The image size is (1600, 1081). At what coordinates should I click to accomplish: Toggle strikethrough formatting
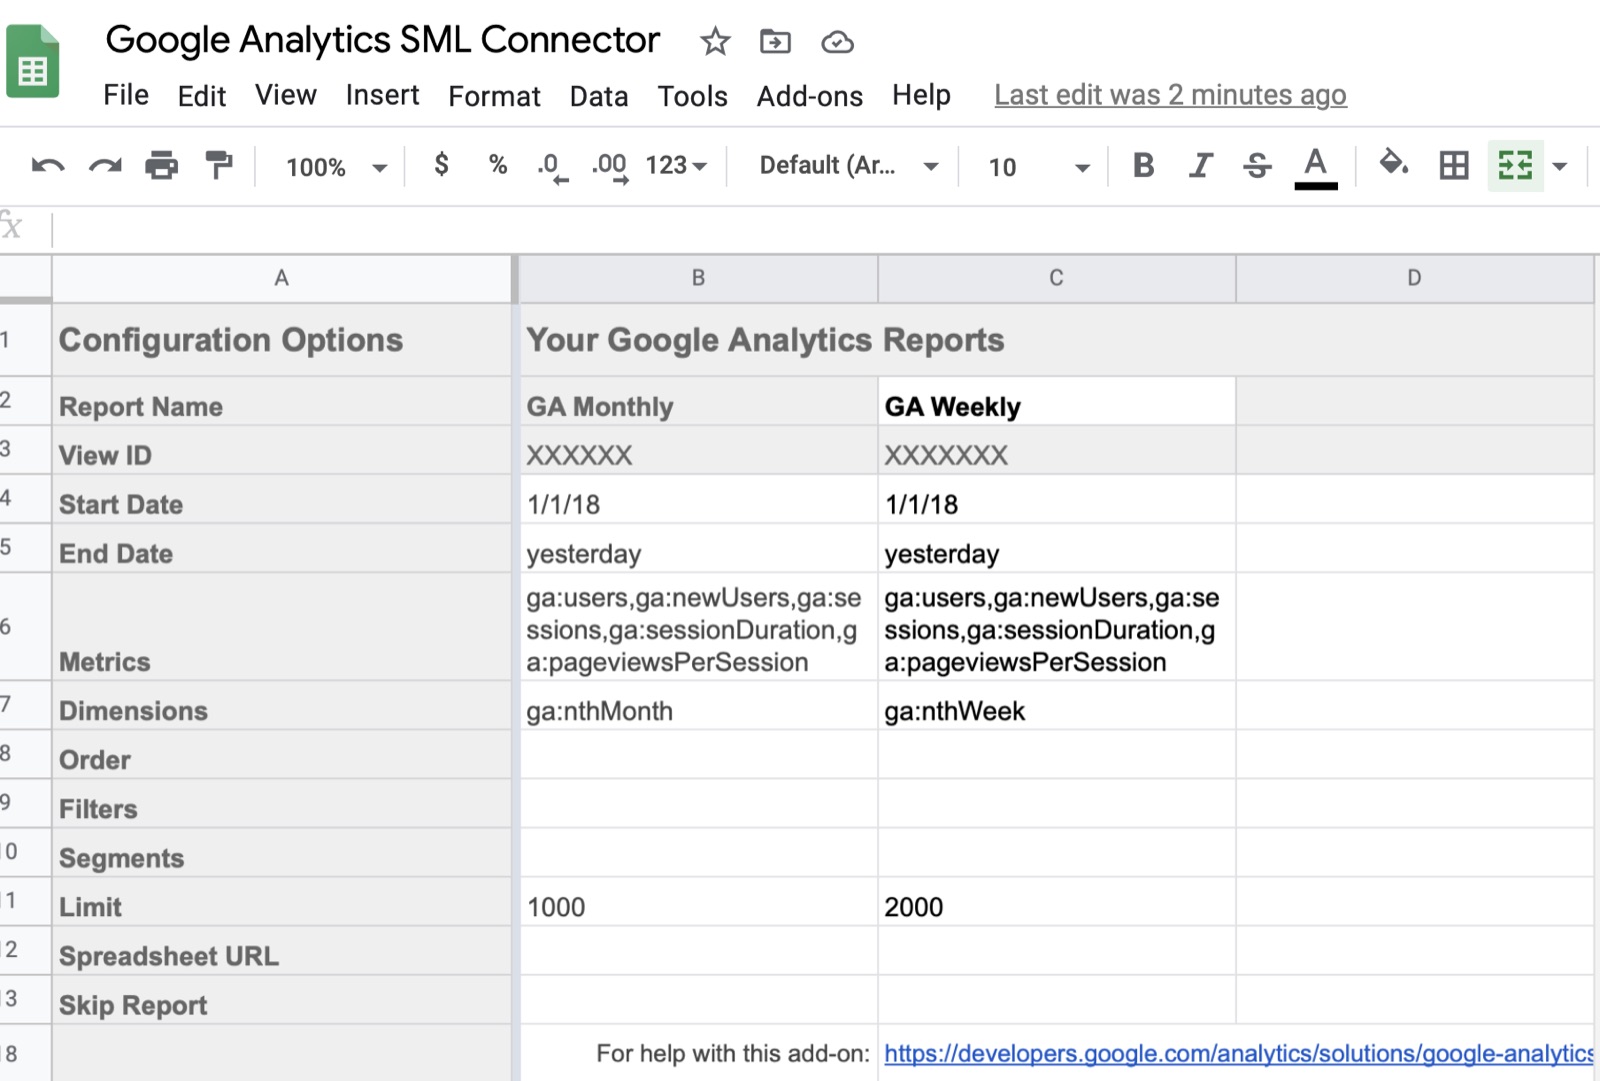1257,165
